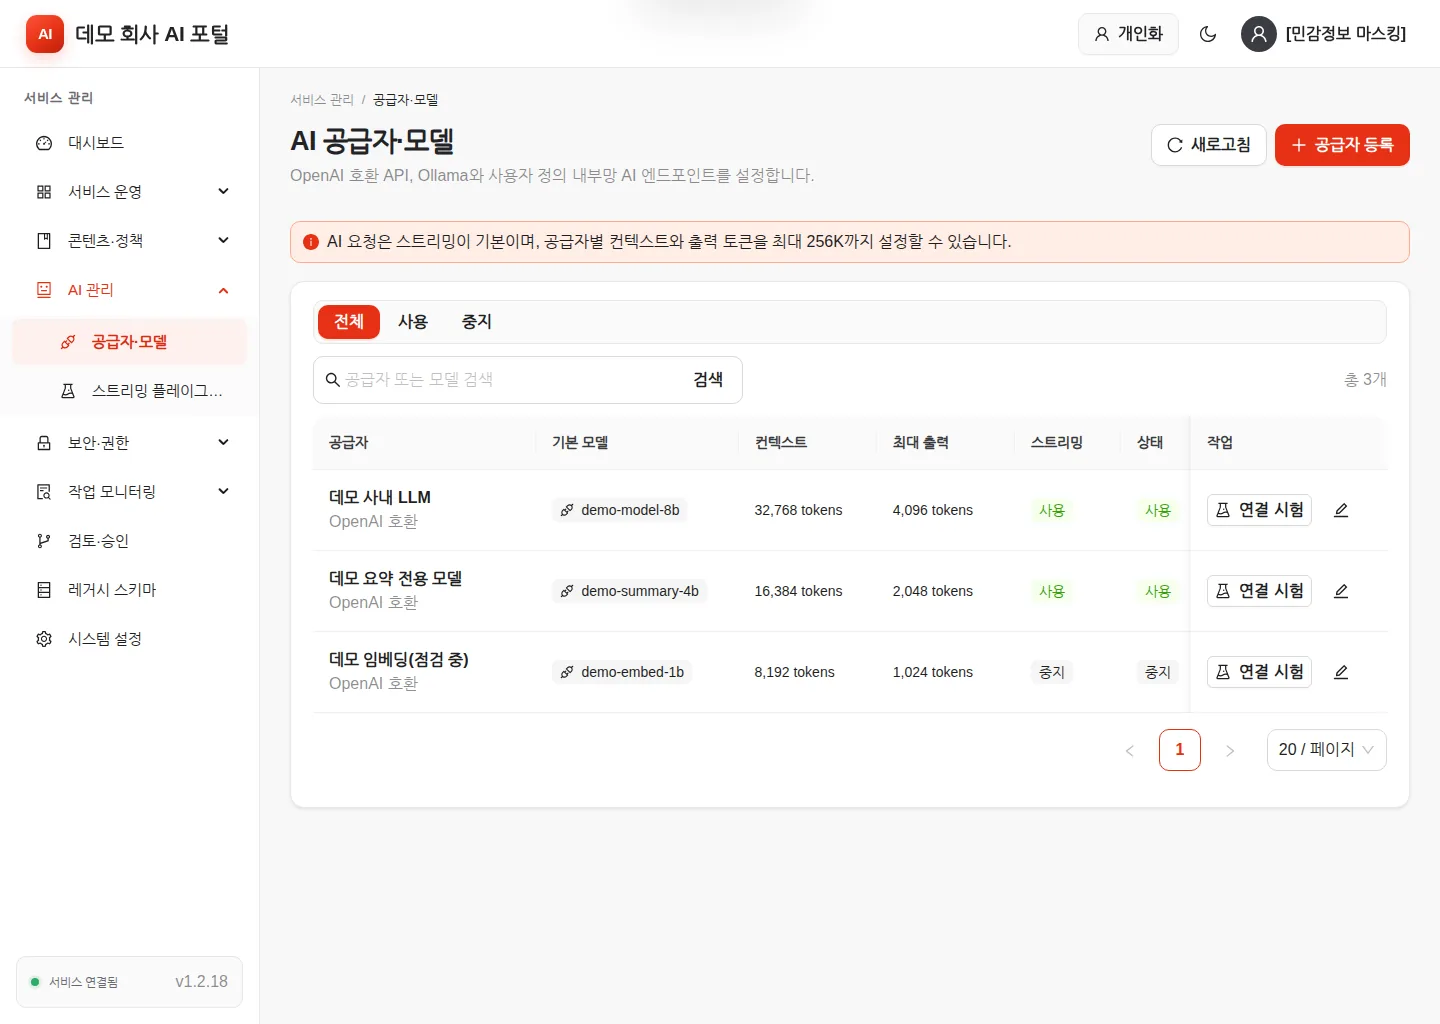Image resolution: width=1440 pixels, height=1024 pixels.
Task: Click the 상태 사용 tag for 데모 사내 LLM
Action: 1158,510
